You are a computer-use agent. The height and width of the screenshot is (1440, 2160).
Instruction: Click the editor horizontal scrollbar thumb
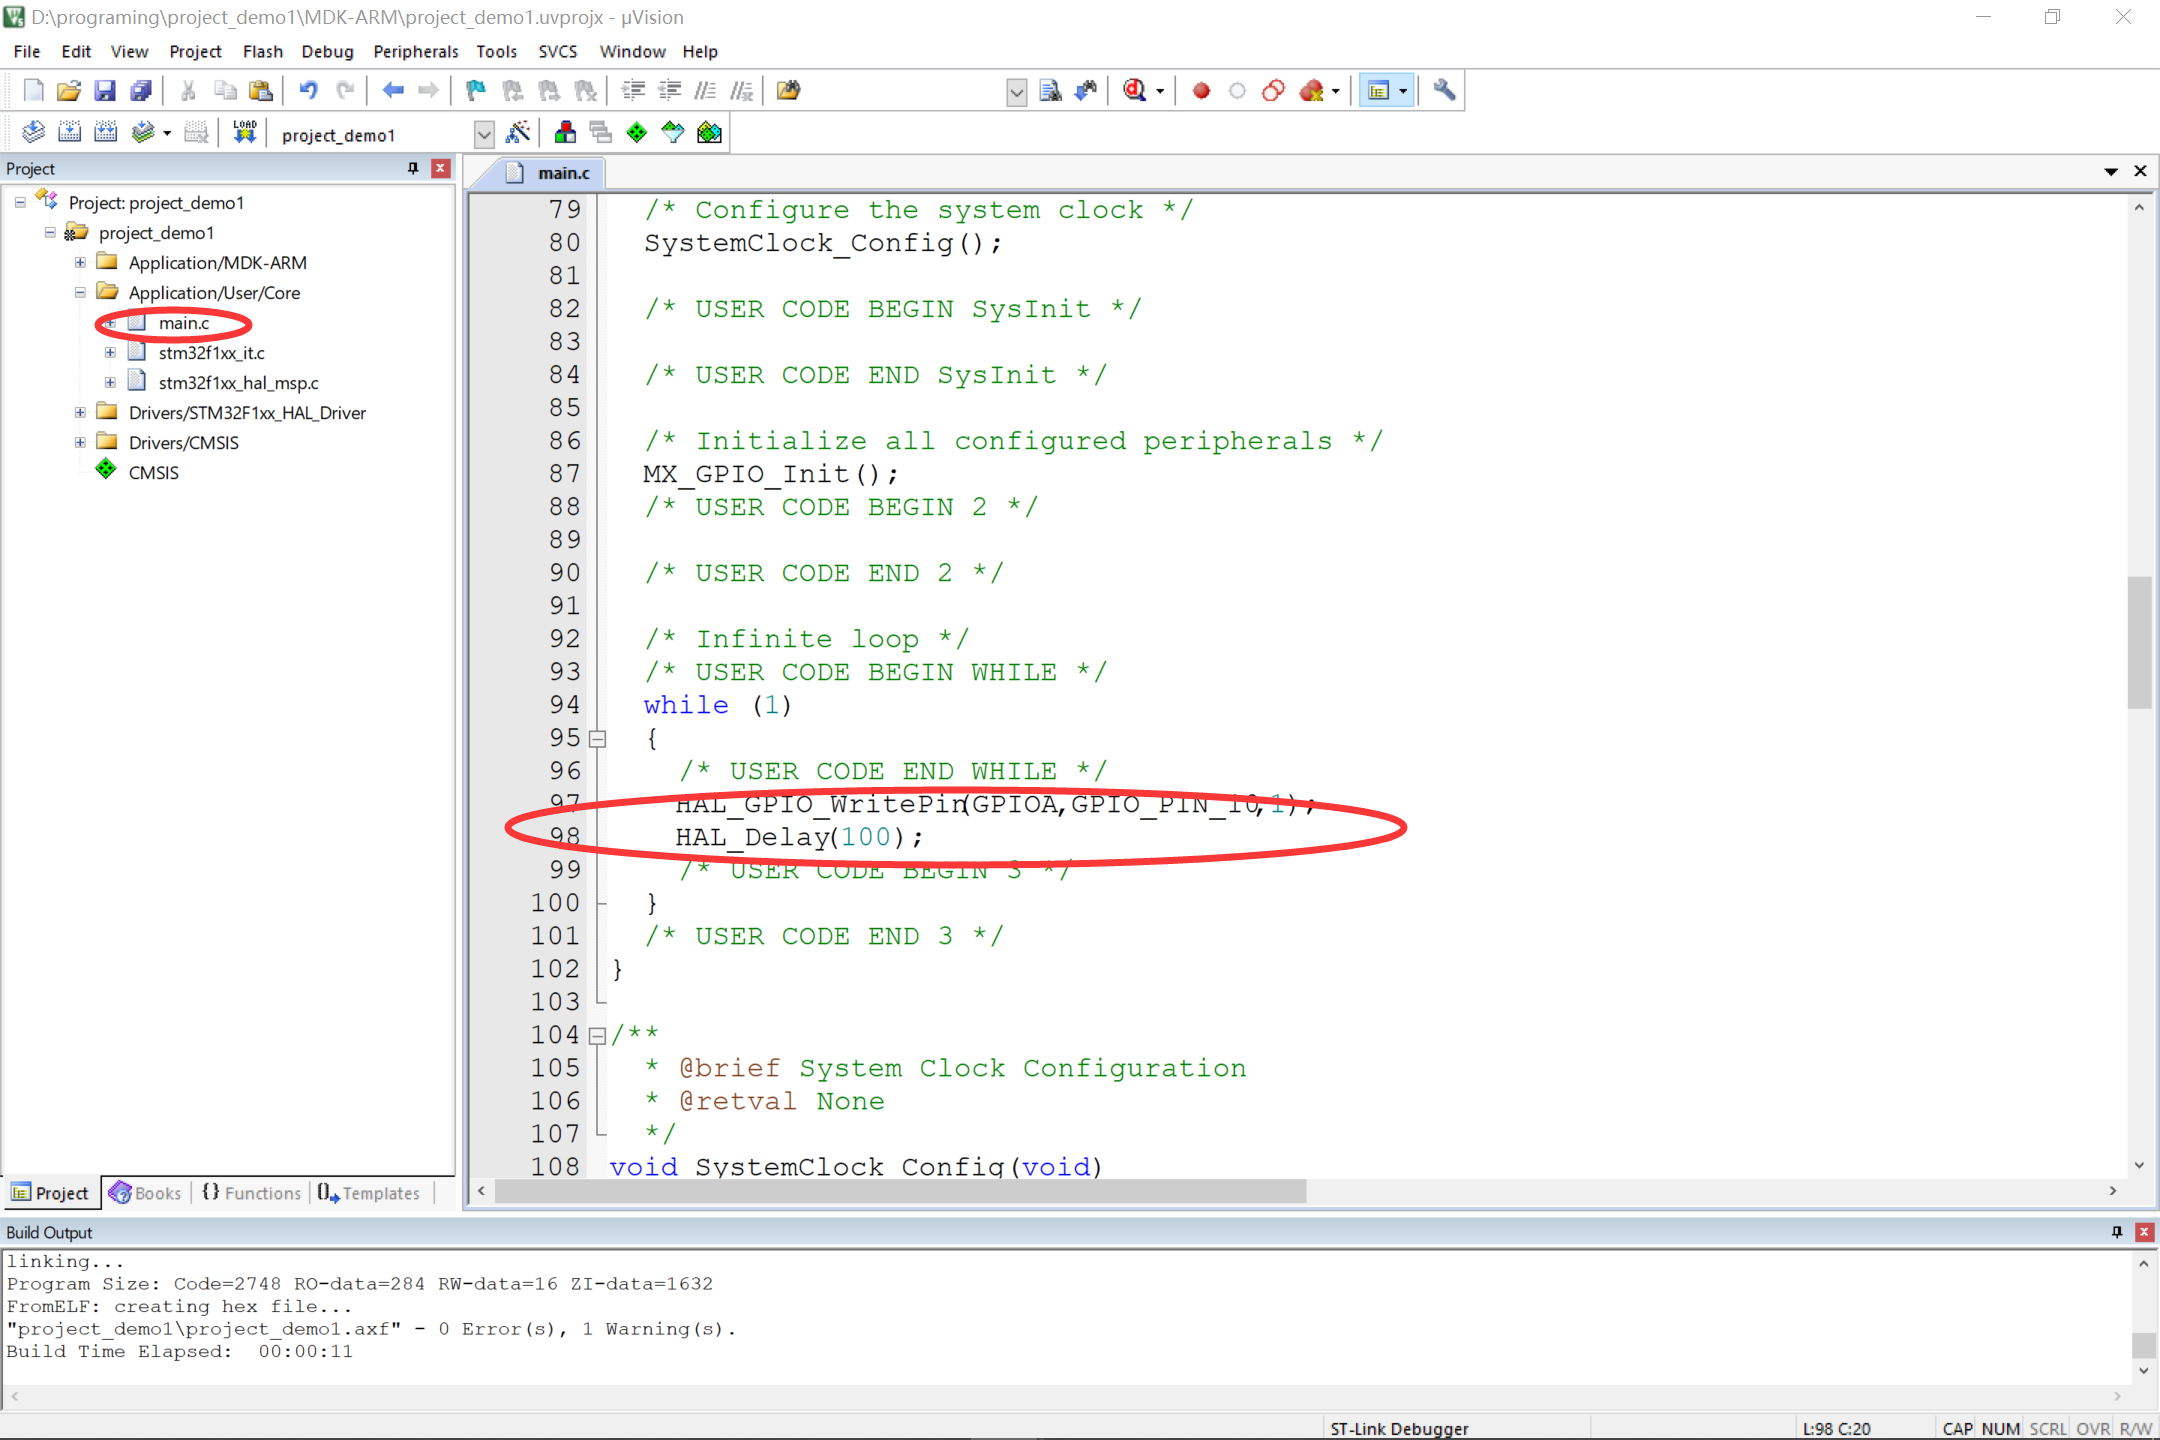(x=900, y=1191)
